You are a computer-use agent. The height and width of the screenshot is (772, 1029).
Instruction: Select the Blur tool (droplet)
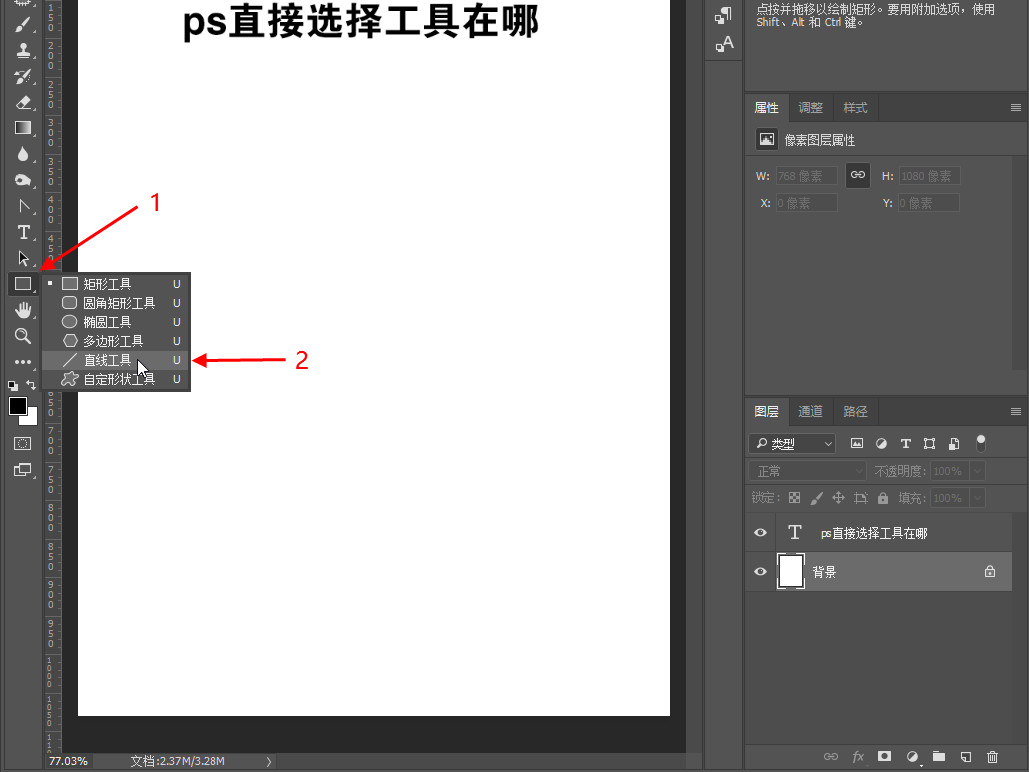coord(23,154)
